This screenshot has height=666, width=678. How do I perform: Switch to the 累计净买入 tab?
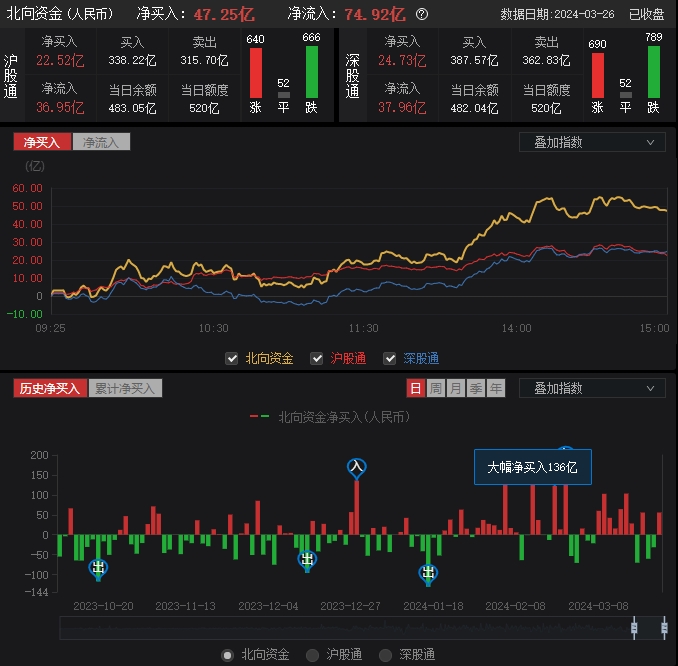[125, 388]
